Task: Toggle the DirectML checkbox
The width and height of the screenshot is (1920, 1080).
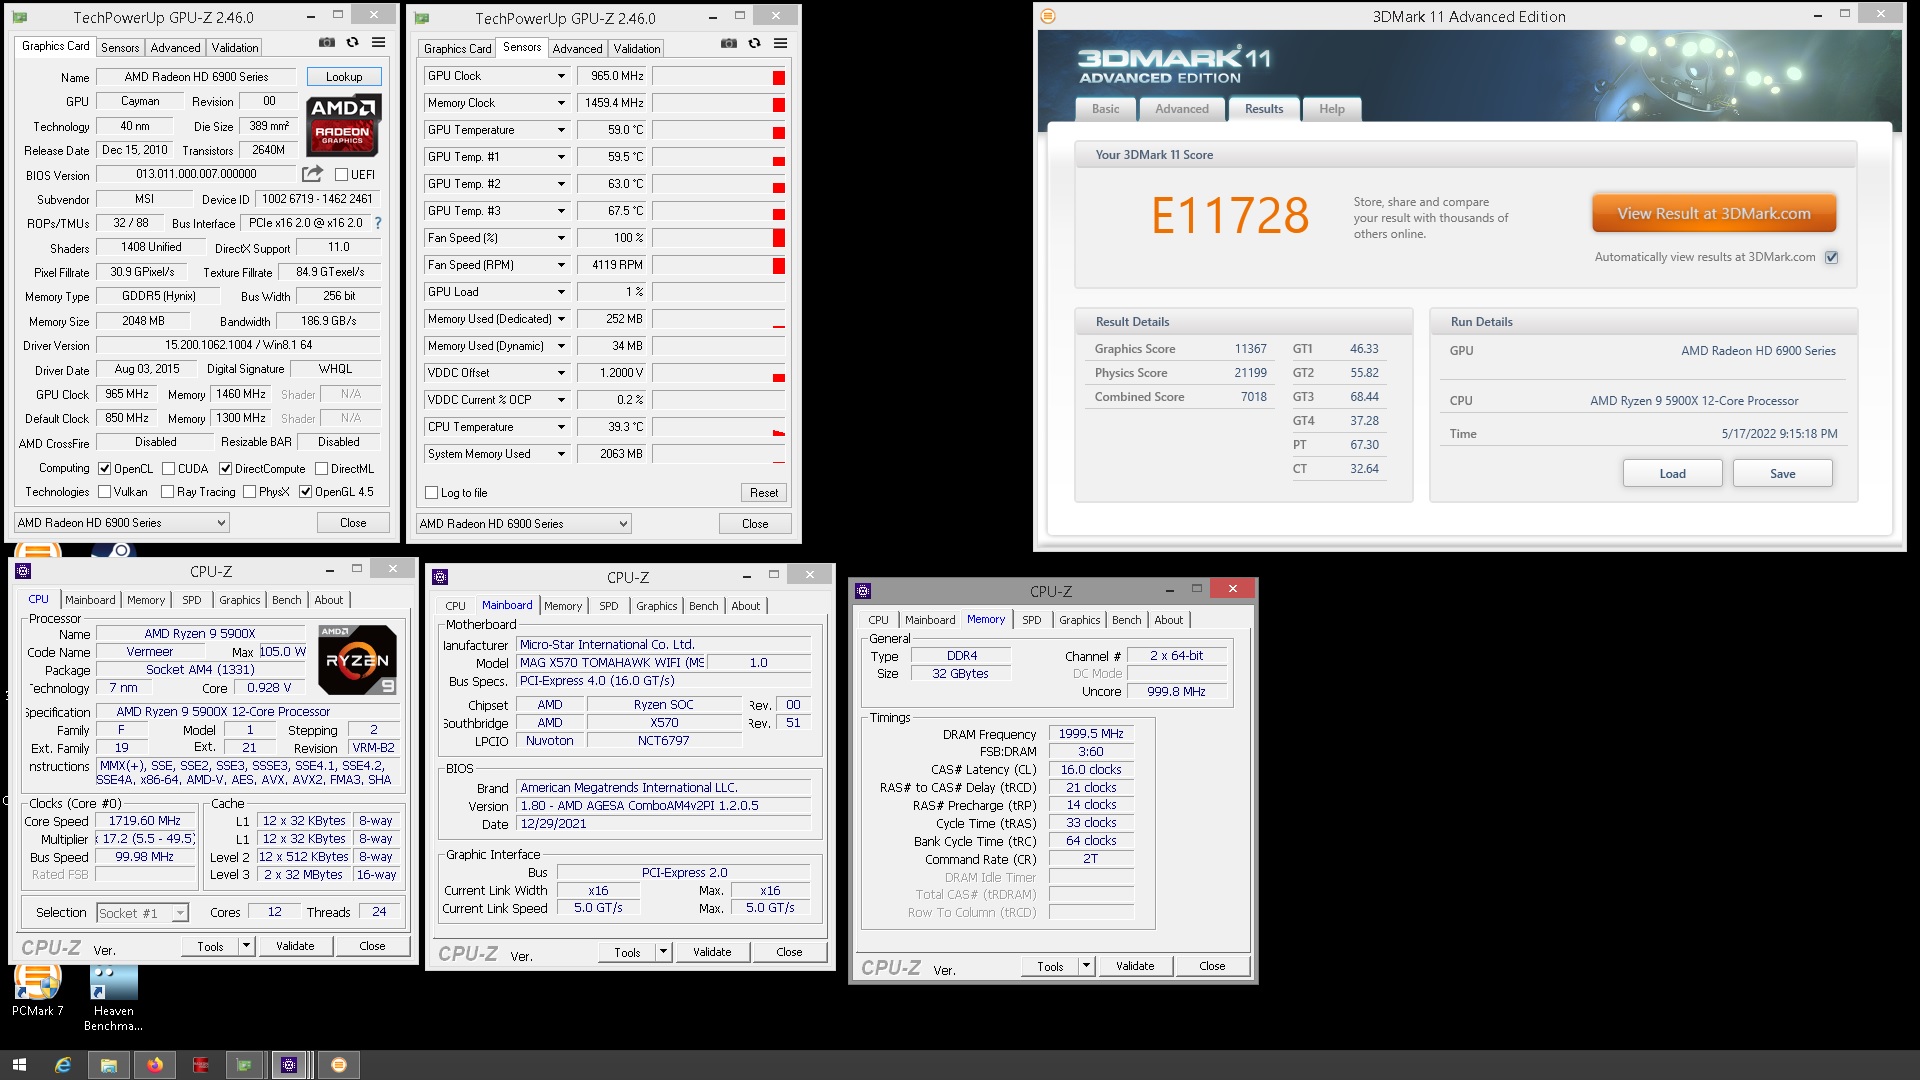Action: click(x=321, y=469)
